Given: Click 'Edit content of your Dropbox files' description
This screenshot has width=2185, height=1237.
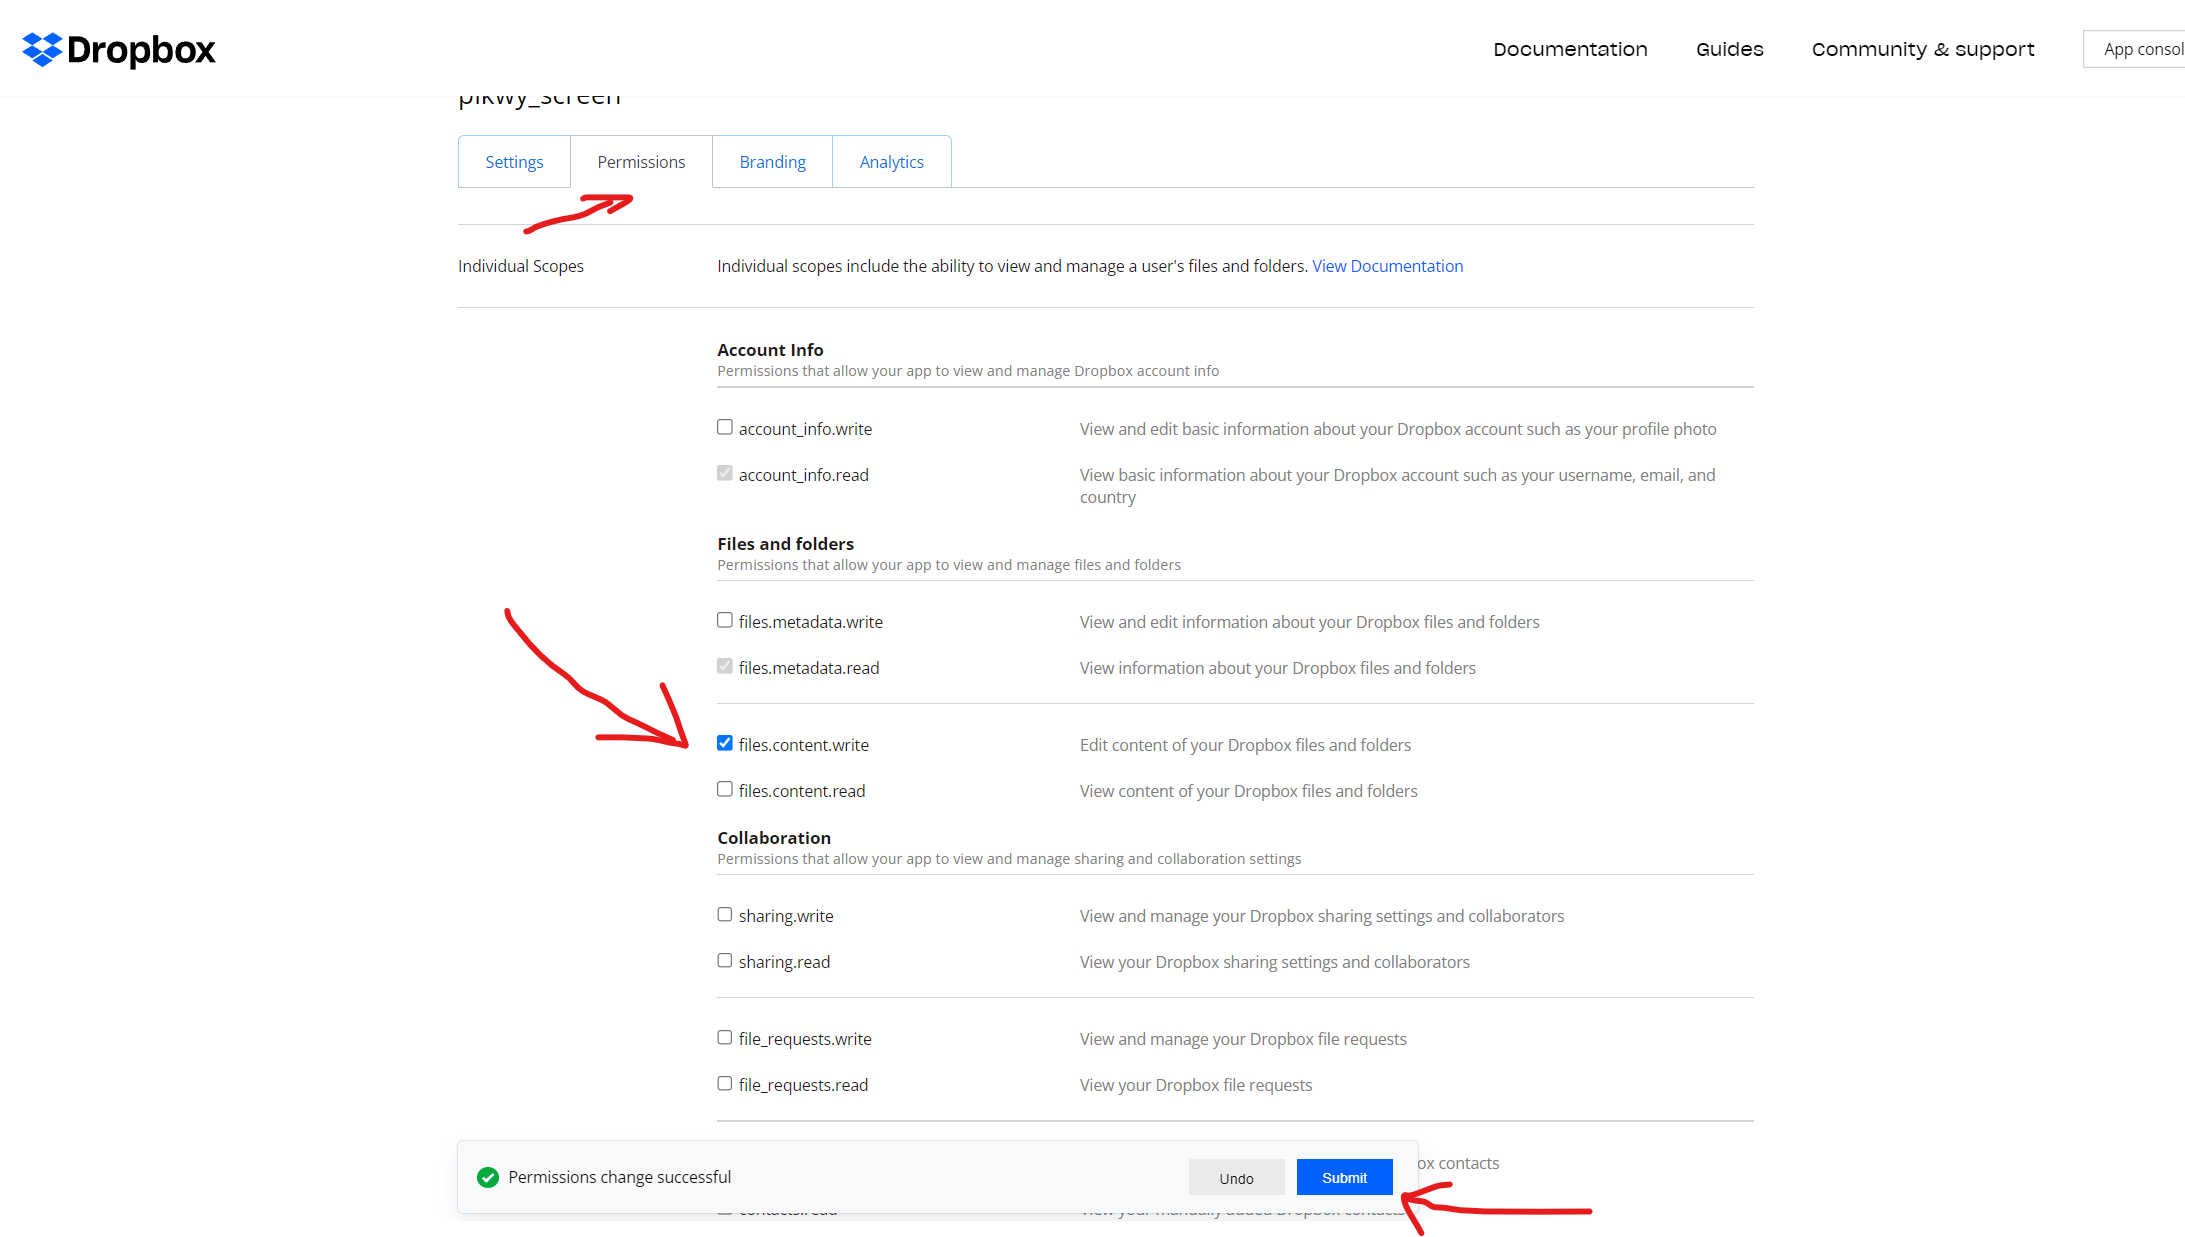Looking at the screenshot, I should [x=1245, y=745].
